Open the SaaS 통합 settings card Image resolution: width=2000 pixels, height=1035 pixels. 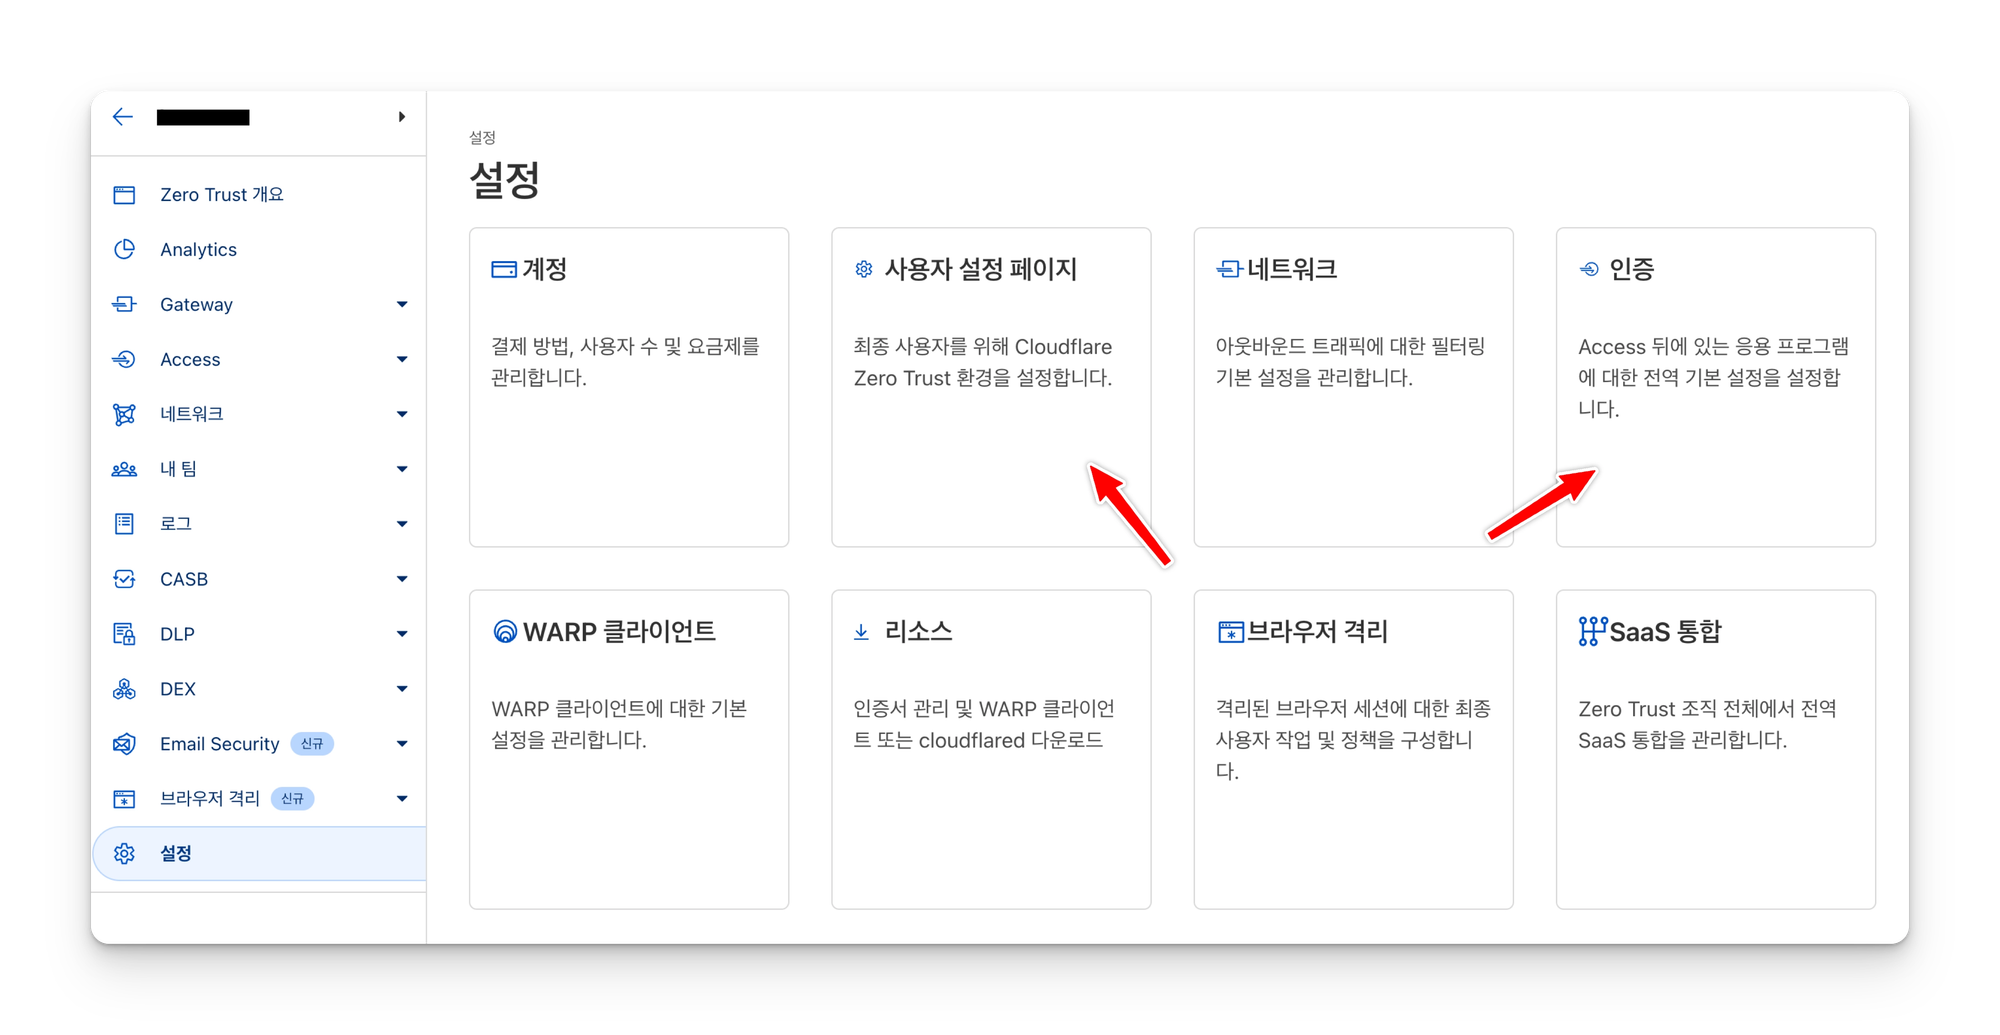[x=1715, y=749]
